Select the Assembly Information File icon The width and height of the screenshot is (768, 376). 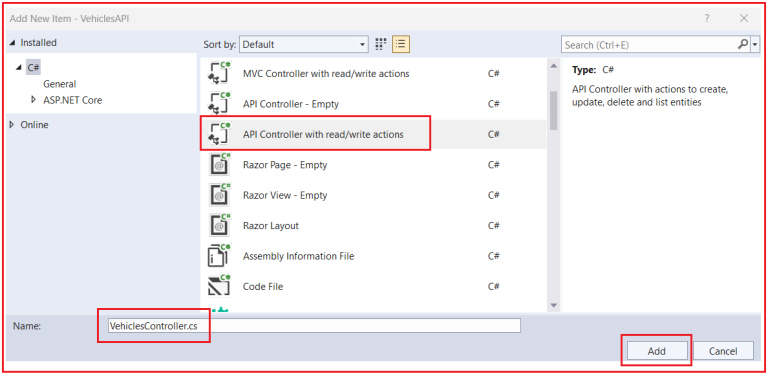coord(219,256)
